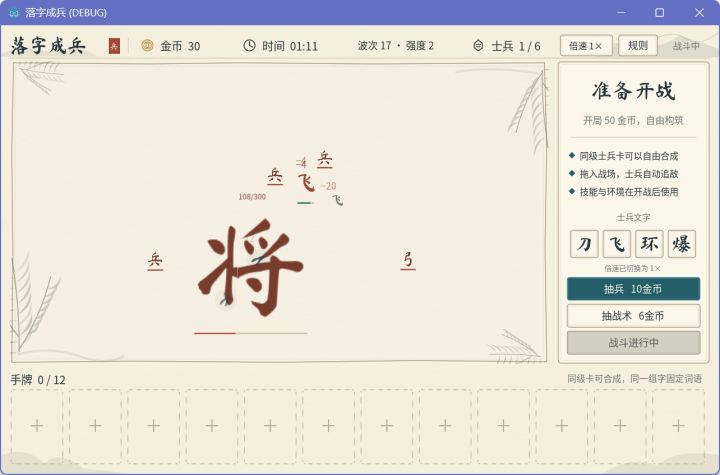The width and height of the screenshot is (720, 475).
Task: Minimize the 落字成兵 window
Action: 621,12
